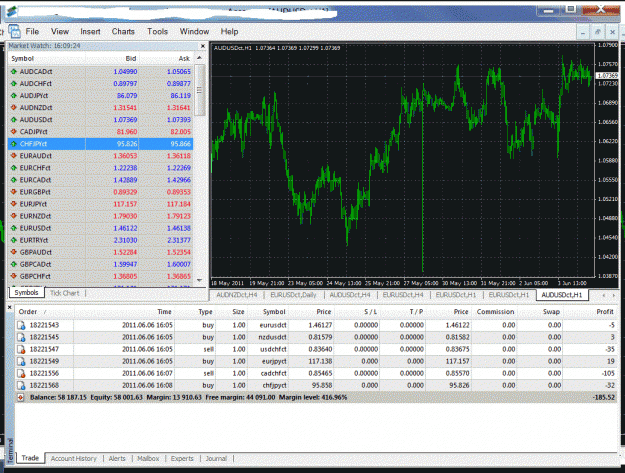The image size is (625, 473).
Task: Open the EURUSDct,H4 chart tab
Action: coord(403,295)
